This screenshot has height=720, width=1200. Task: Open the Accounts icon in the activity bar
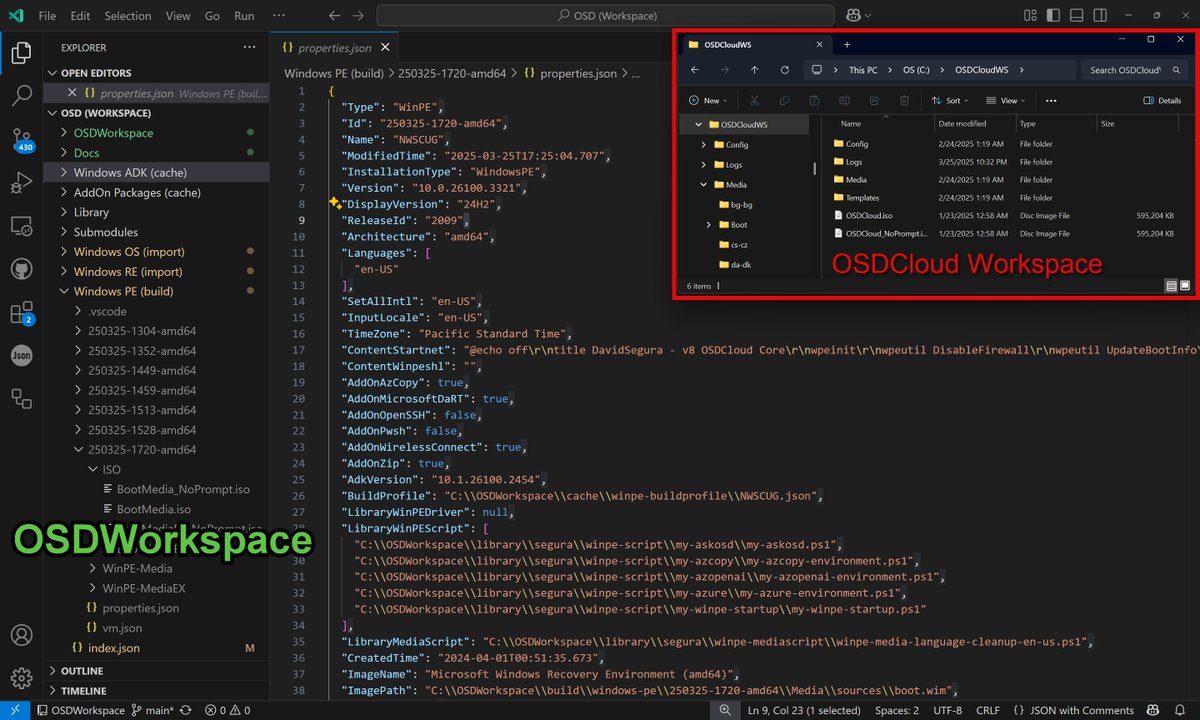pos(21,635)
